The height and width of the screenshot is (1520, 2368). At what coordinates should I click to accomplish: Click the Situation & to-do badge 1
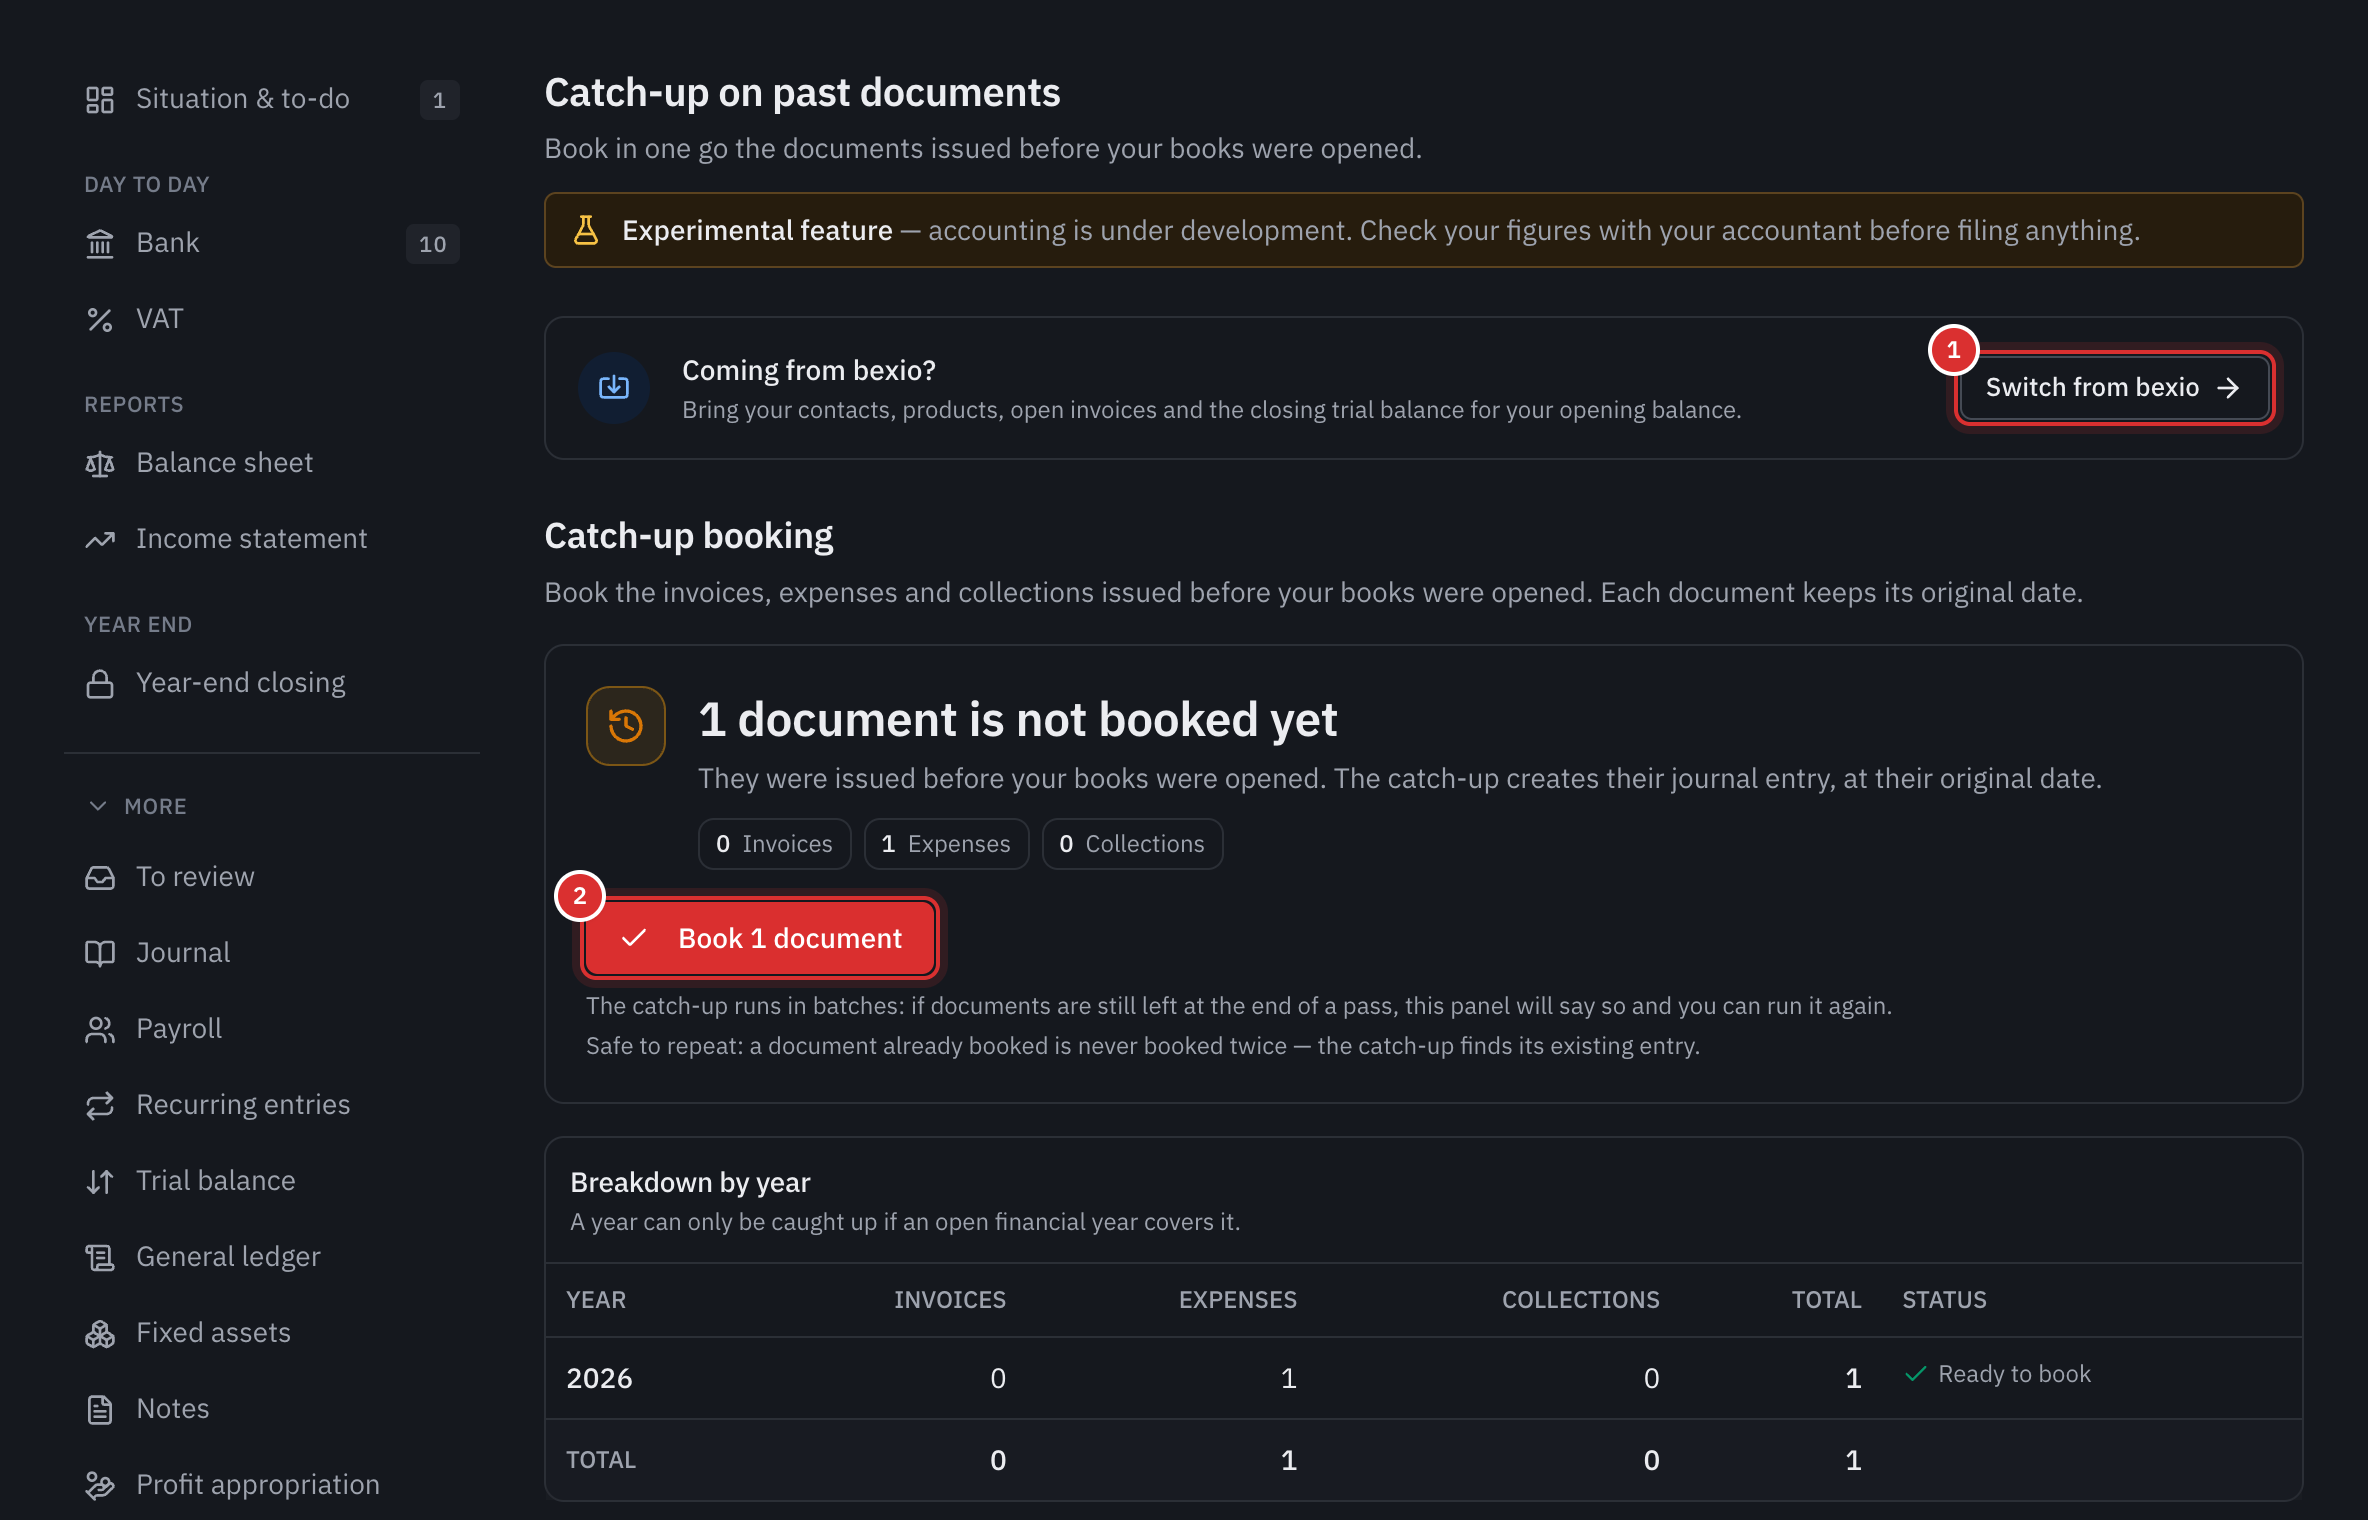tap(440, 100)
